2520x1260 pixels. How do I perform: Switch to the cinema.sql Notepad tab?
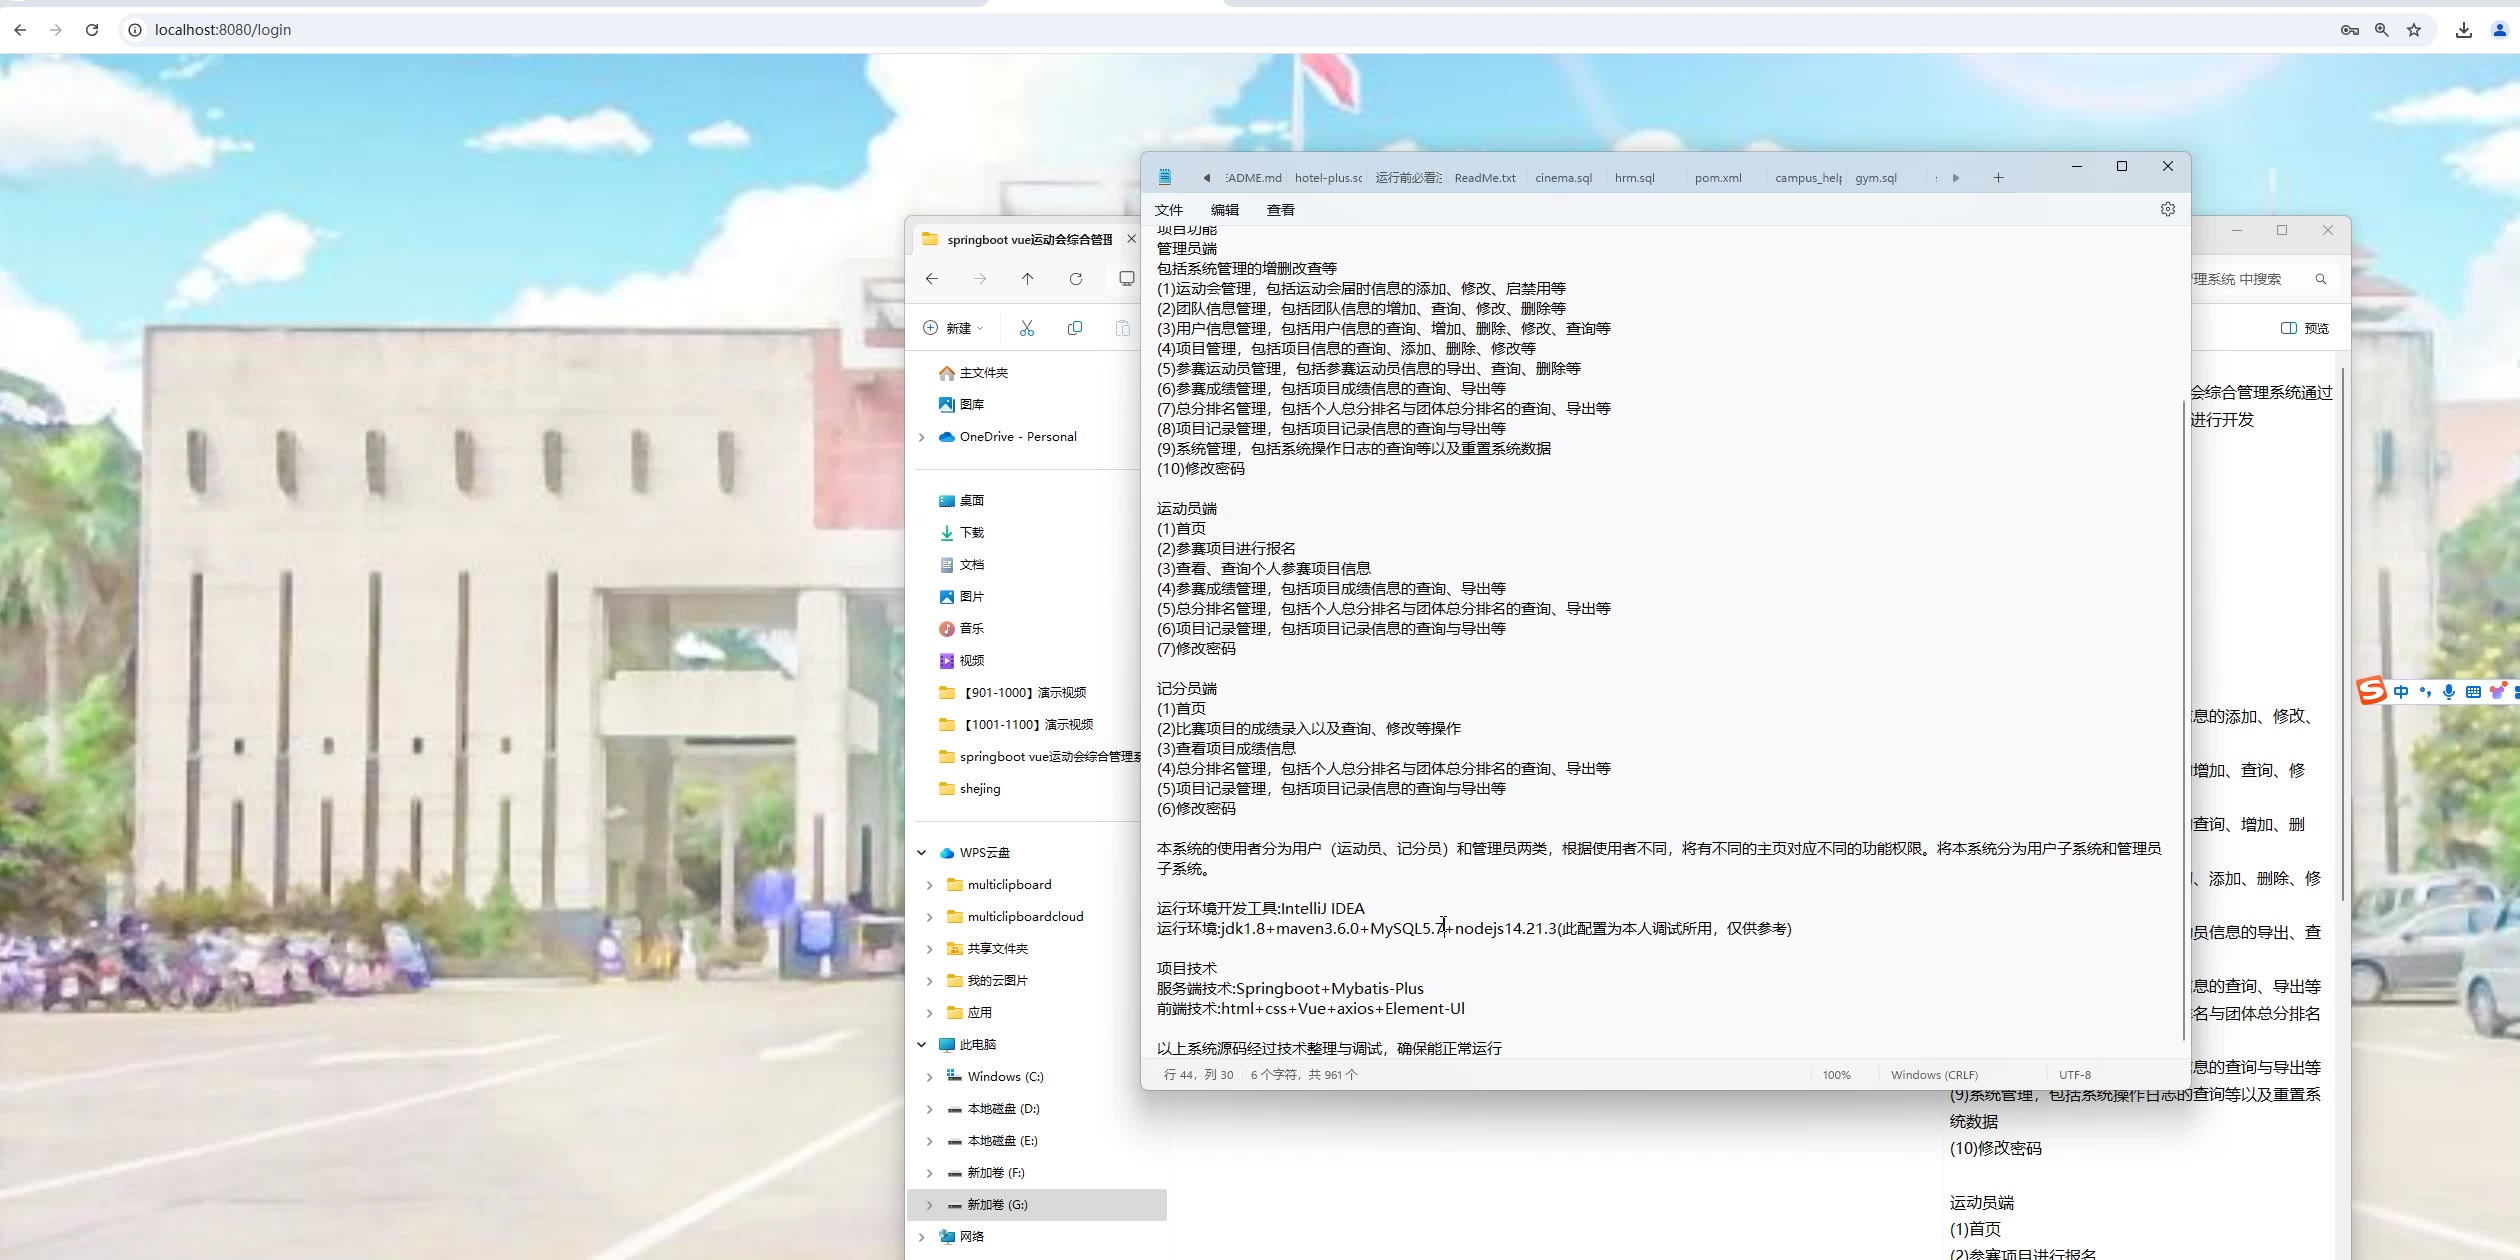[1564, 178]
